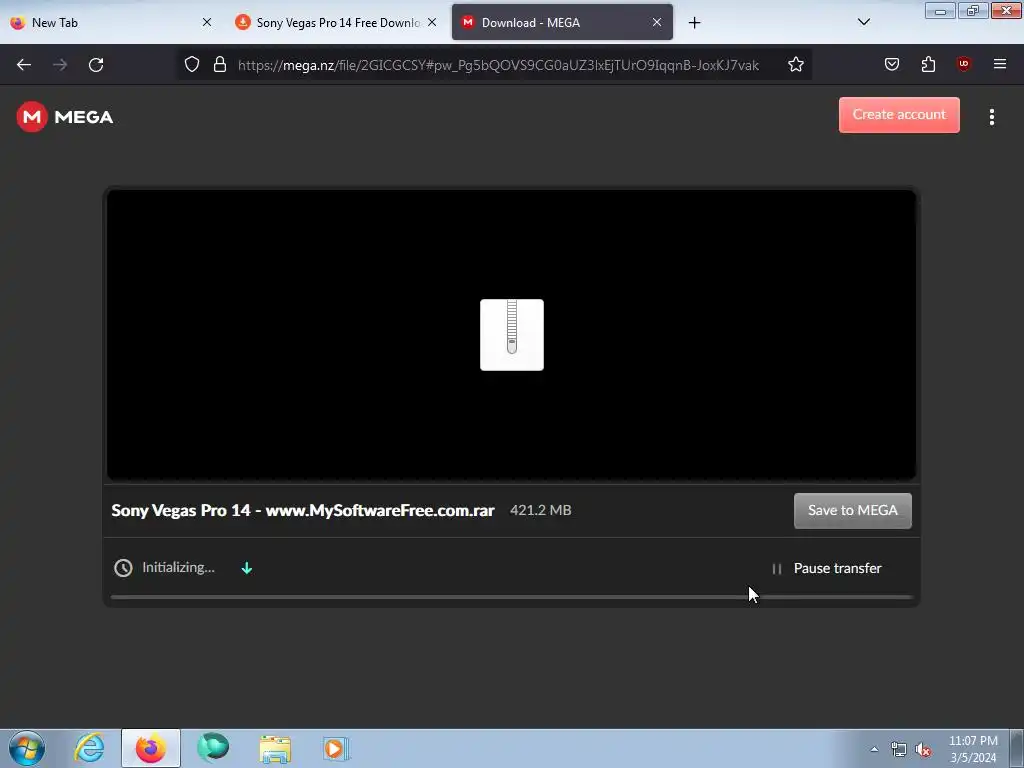The height and width of the screenshot is (768, 1024).
Task: Launch Internet Explorer from the taskbar
Action: pos(89,748)
